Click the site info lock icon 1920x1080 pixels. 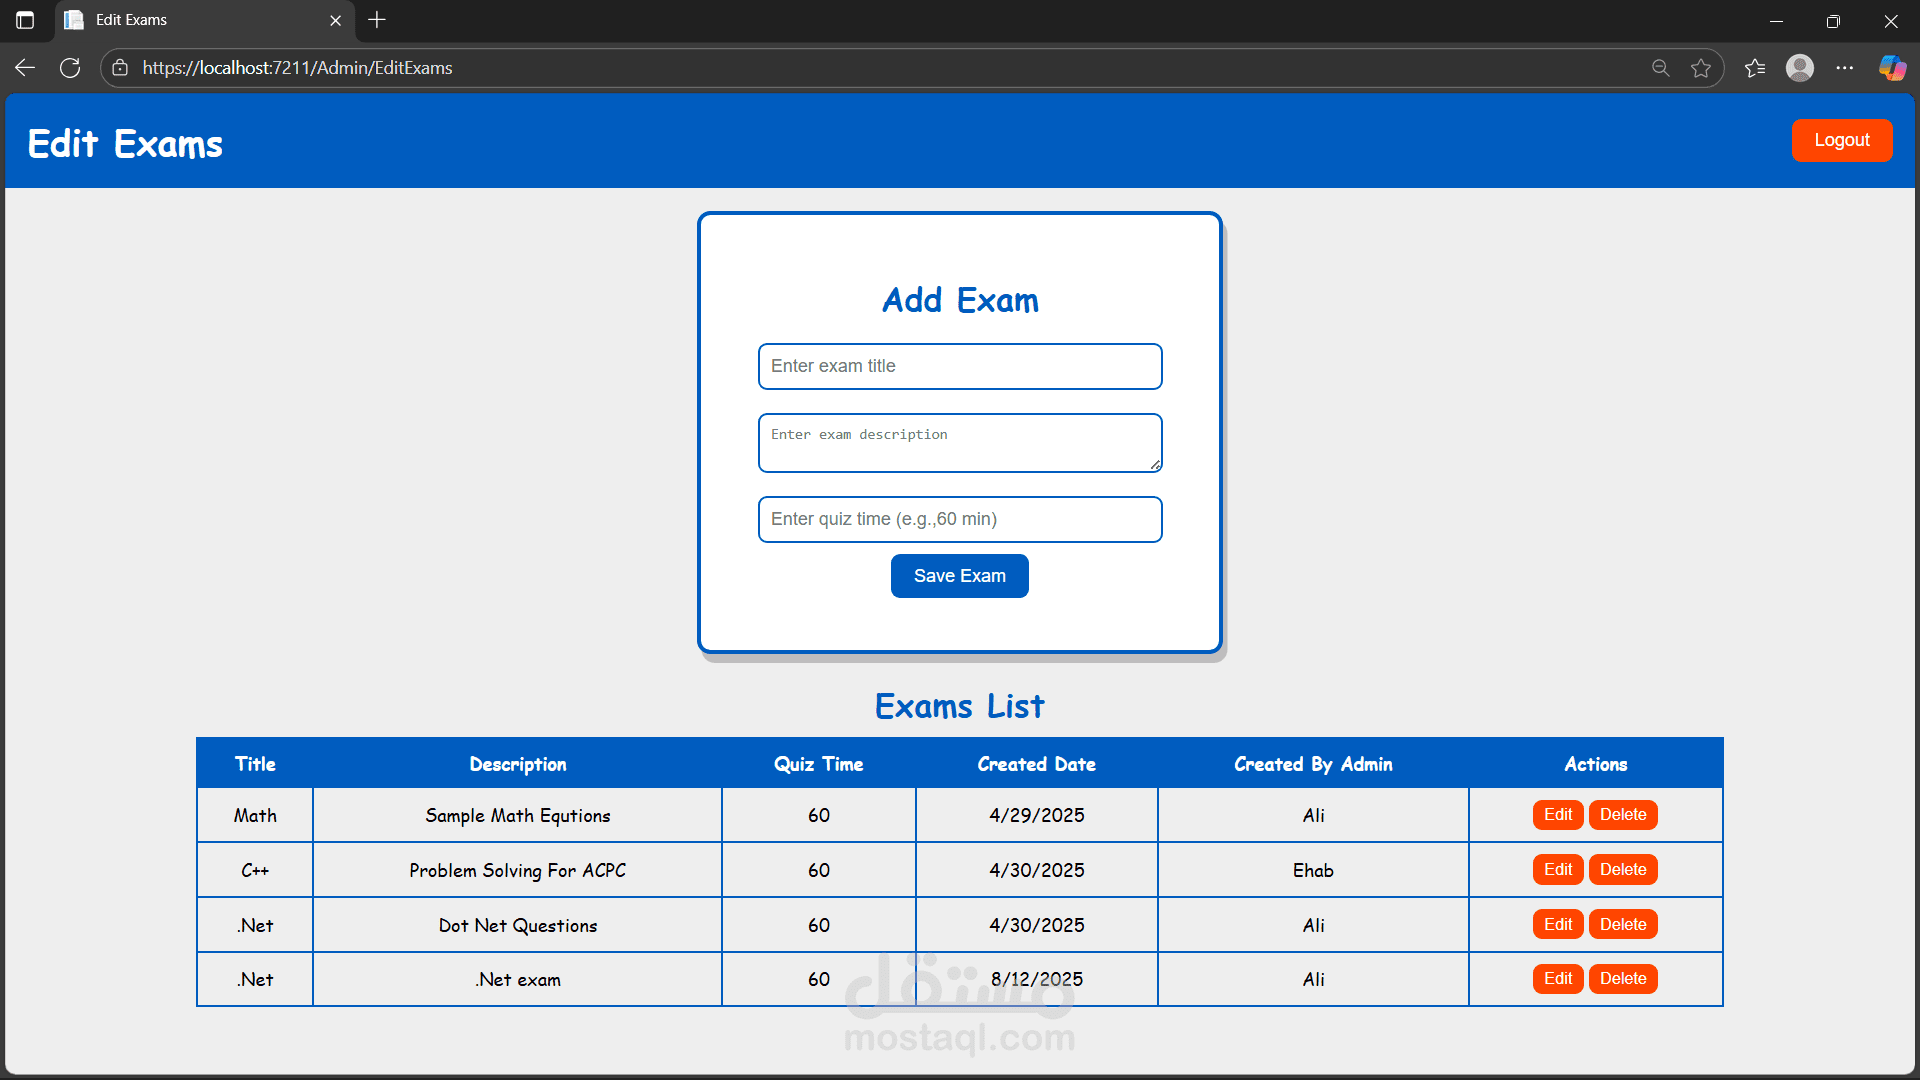(120, 68)
